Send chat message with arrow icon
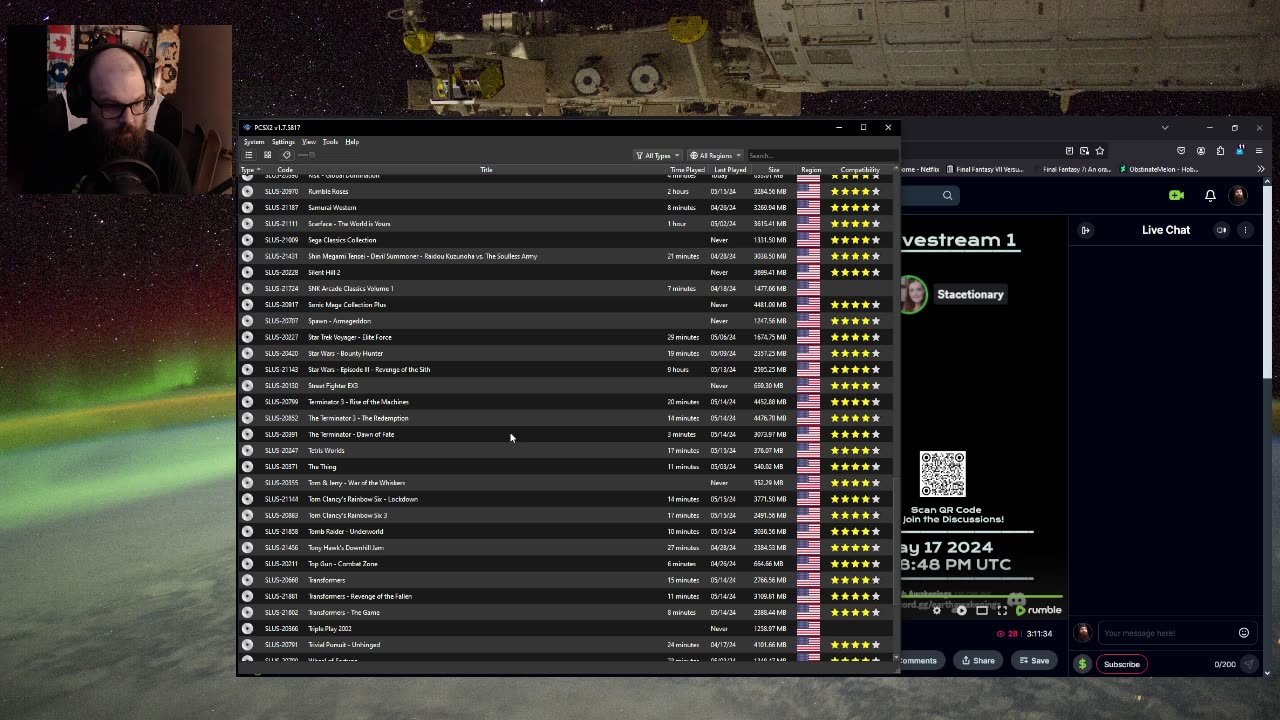Viewport: 1280px width, 720px height. pyautogui.click(x=1251, y=664)
